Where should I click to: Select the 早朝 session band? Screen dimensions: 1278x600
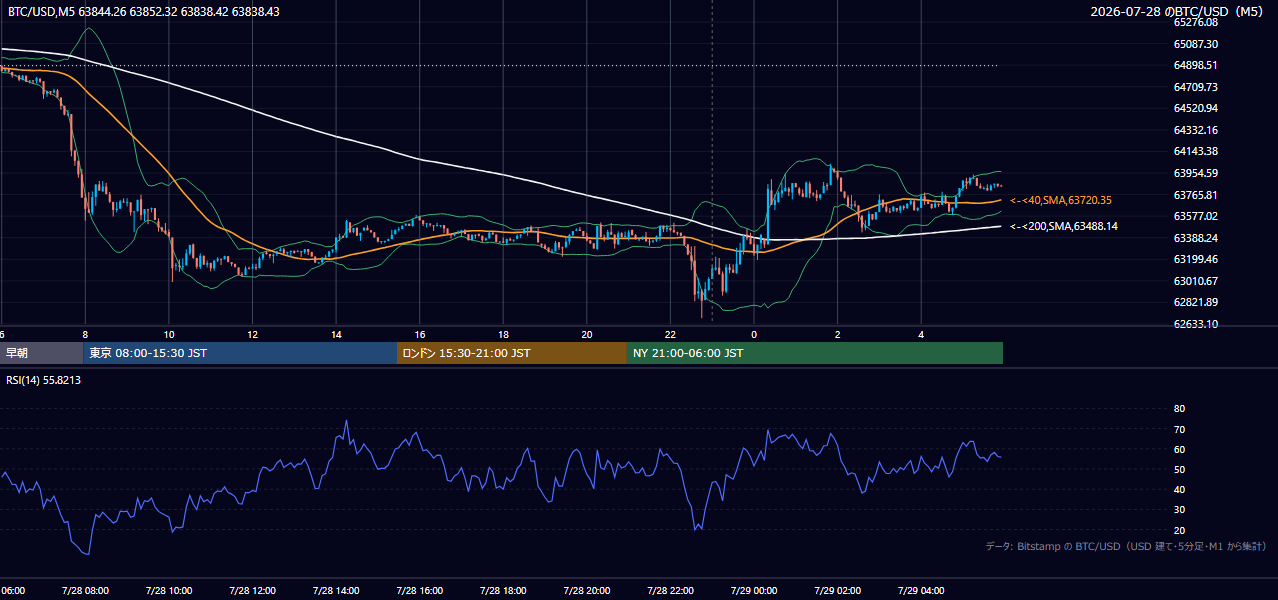pyautogui.click(x=41, y=353)
